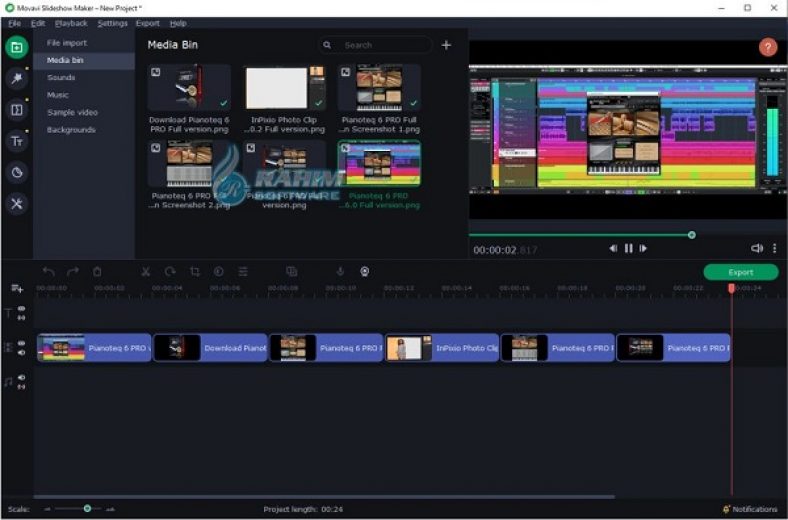This screenshot has width=788, height=520.
Task: Open the Playback menu
Action: click(x=71, y=23)
